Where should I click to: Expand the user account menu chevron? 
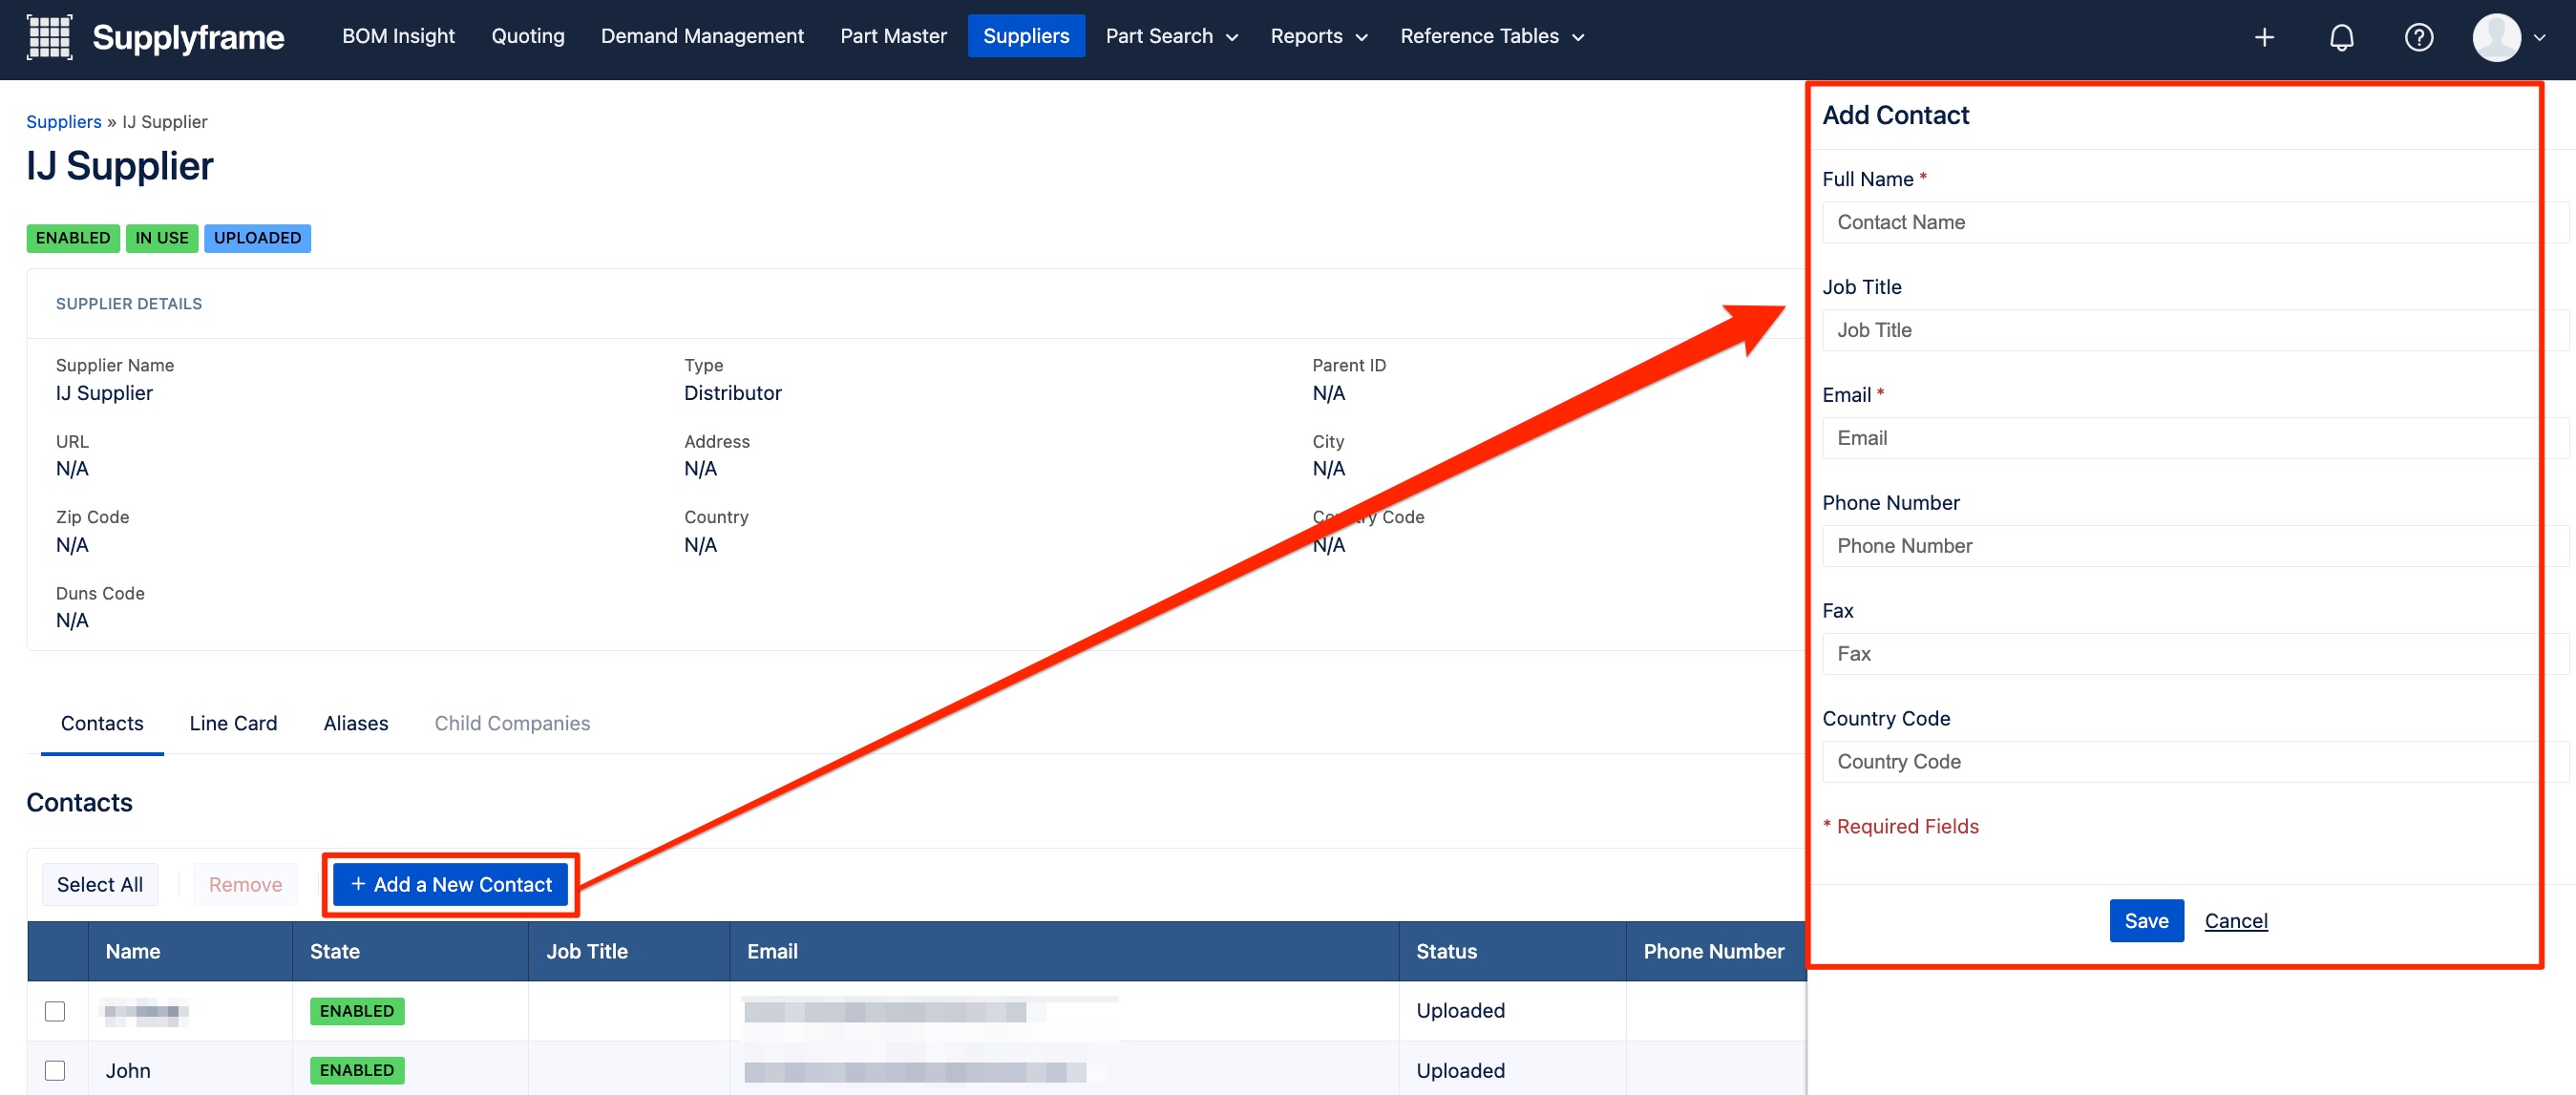click(x=2539, y=38)
